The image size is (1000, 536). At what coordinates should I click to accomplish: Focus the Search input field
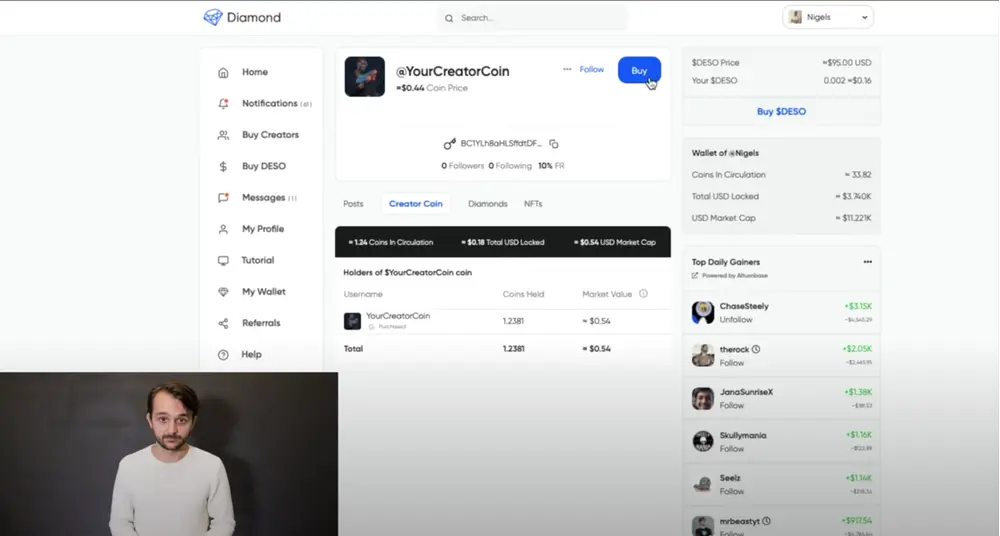[x=533, y=18]
